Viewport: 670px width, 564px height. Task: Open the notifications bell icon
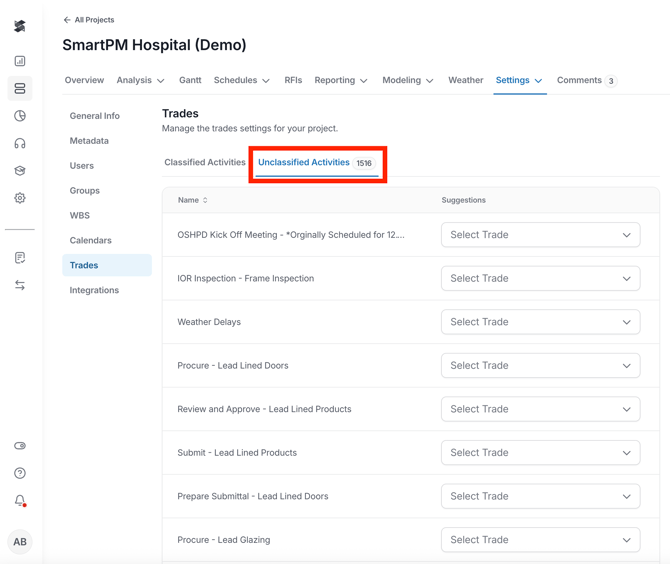(20, 500)
